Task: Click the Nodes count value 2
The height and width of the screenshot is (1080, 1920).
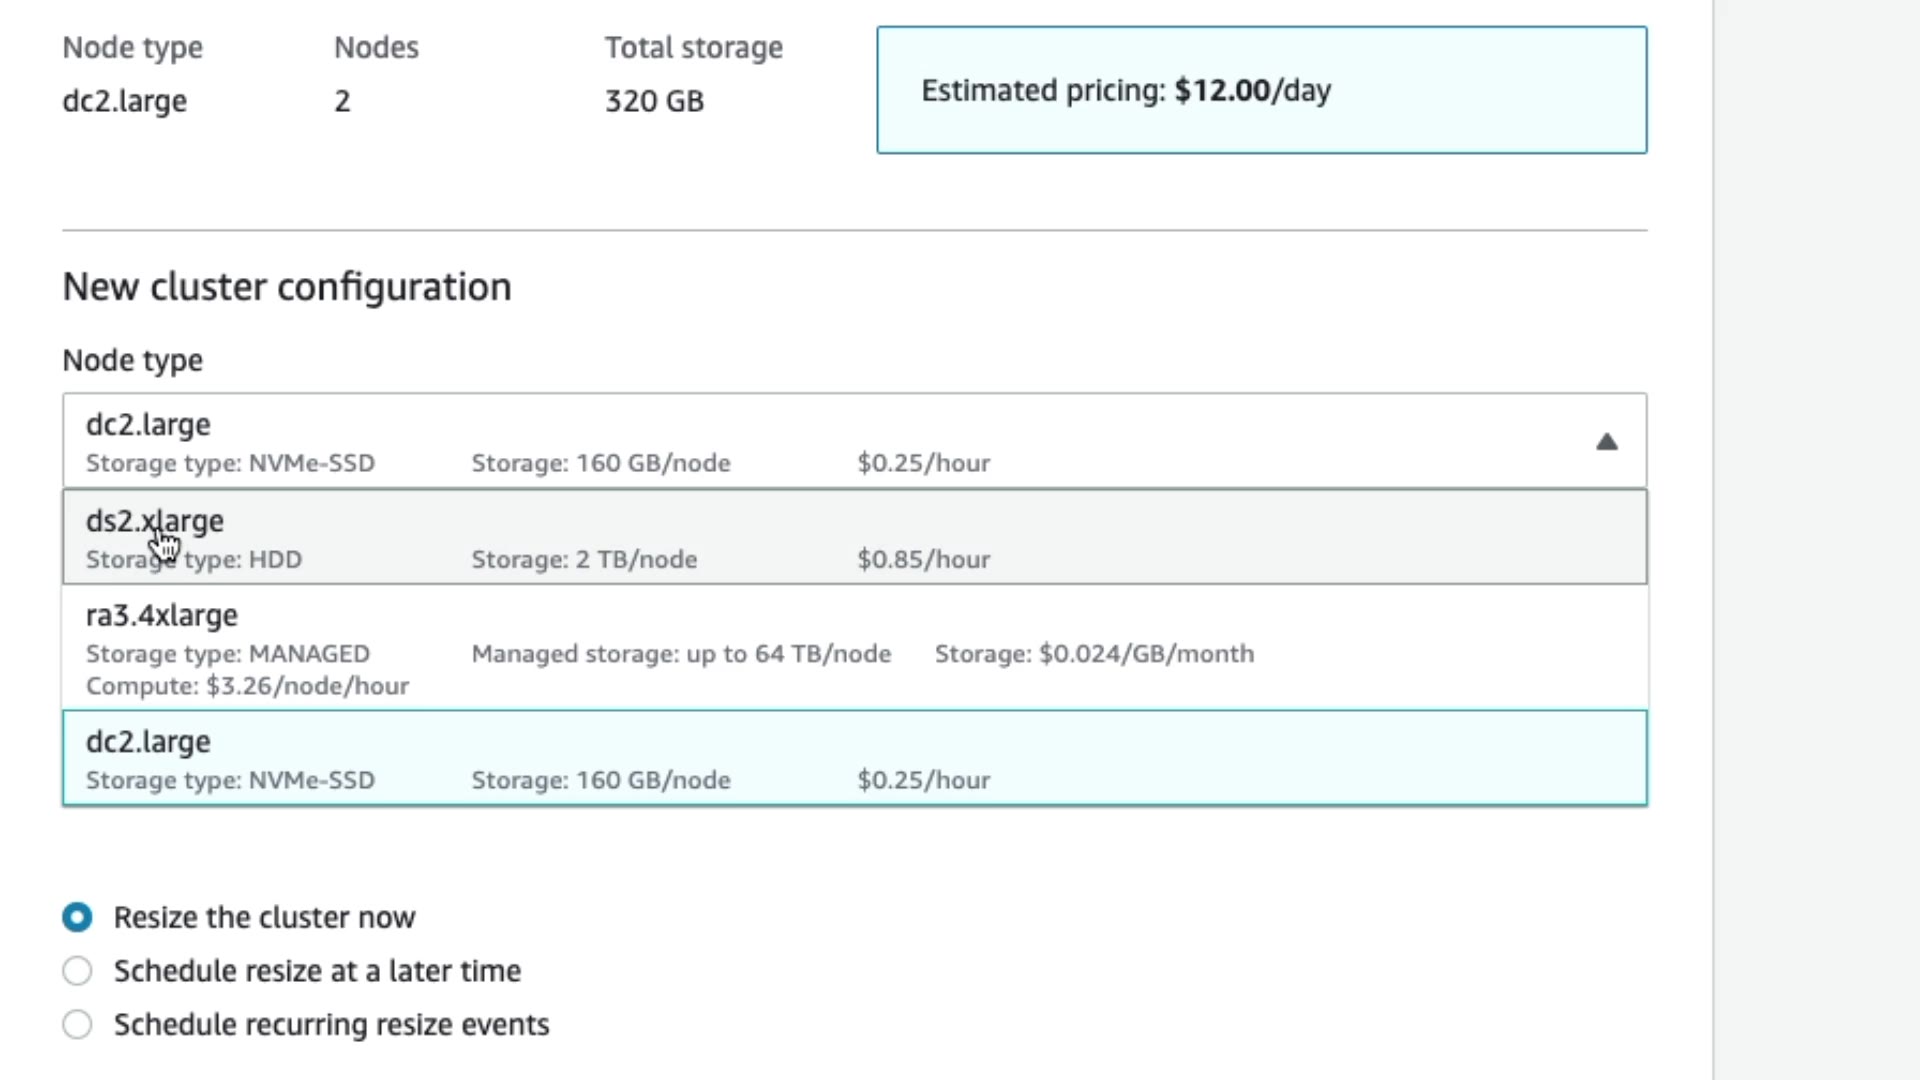Action: click(342, 101)
